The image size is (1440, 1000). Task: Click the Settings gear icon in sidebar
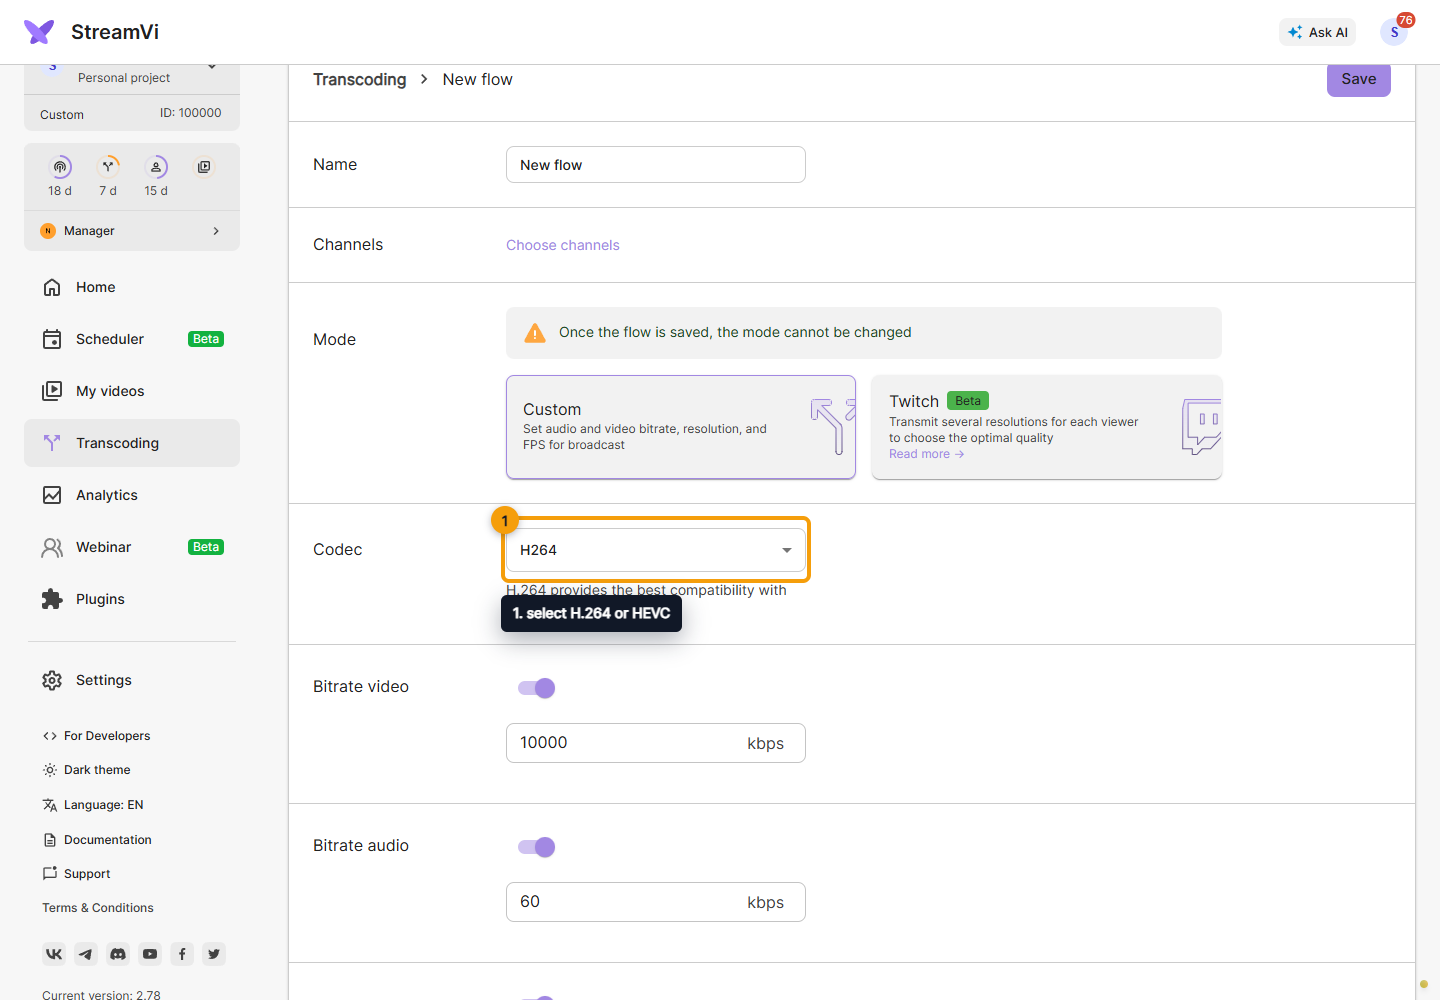pyautogui.click(x=52, y=680)
